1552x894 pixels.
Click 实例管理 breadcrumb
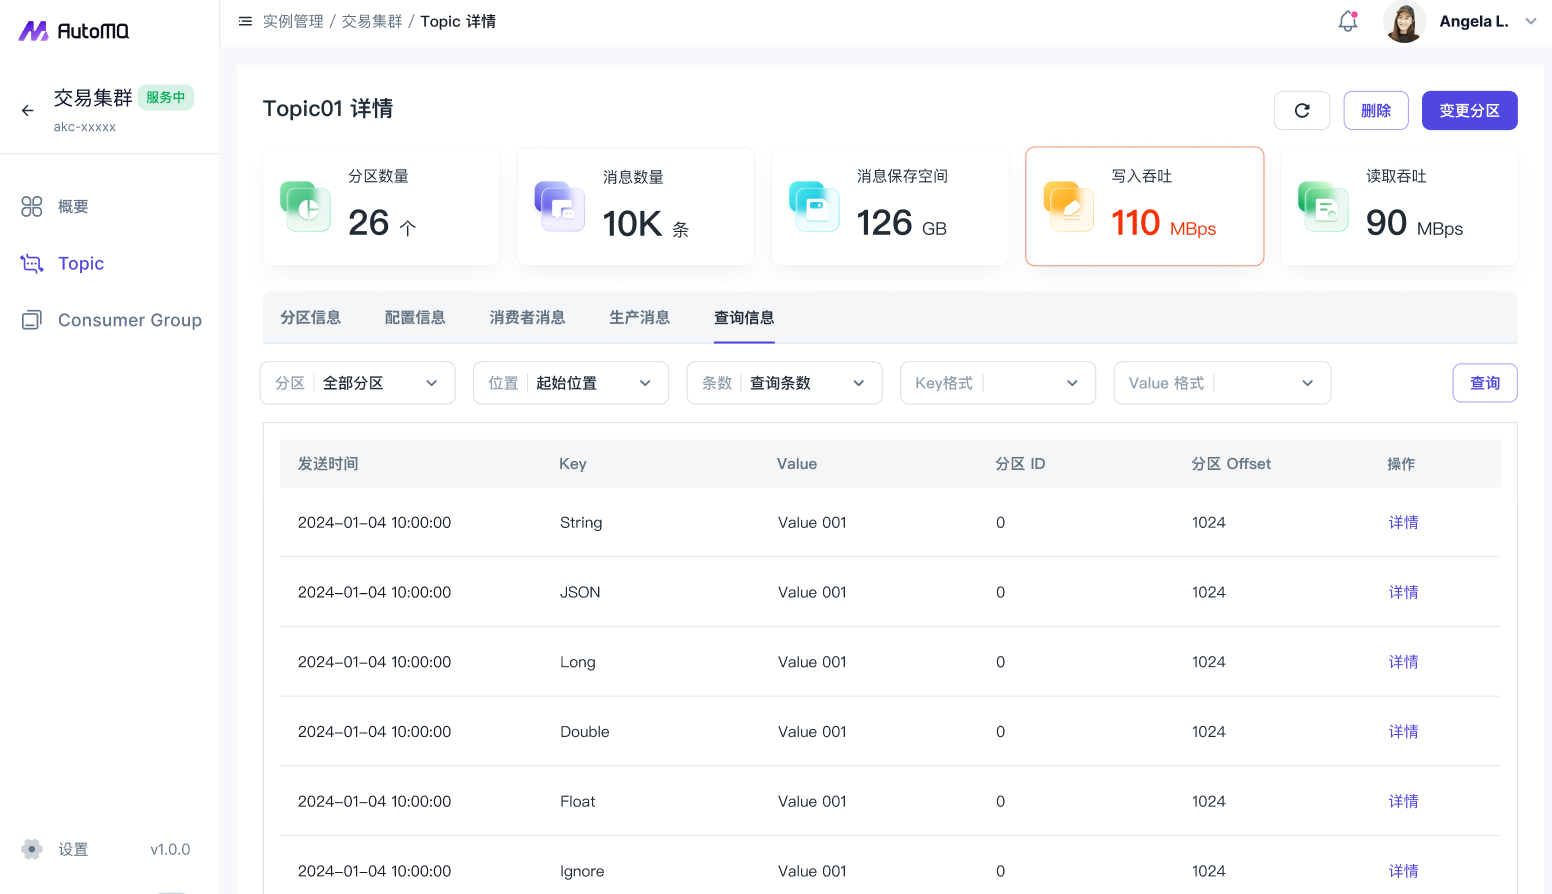[x=293, y=21]
